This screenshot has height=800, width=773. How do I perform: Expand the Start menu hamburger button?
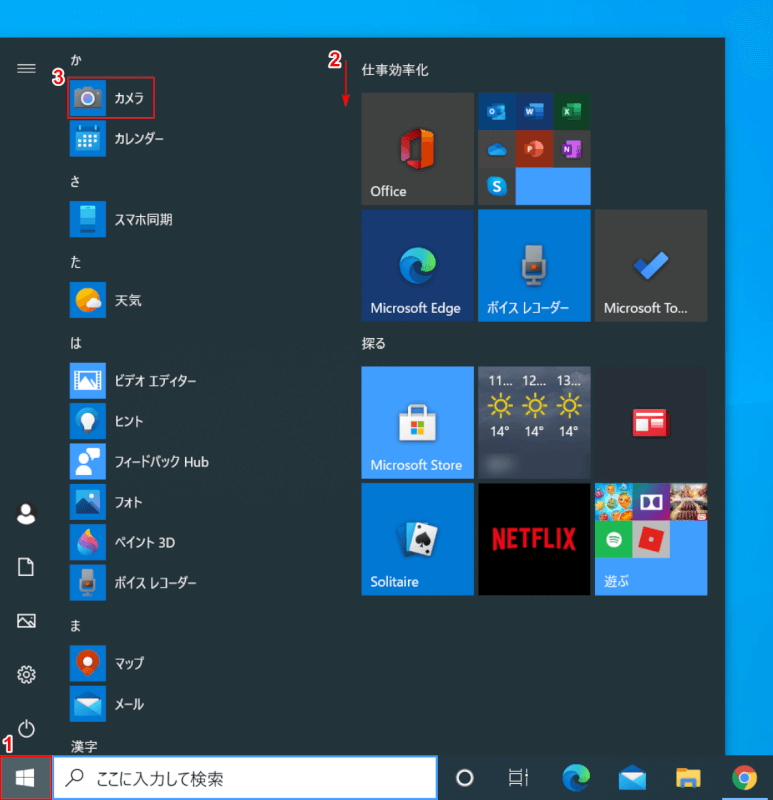[27, 68]
